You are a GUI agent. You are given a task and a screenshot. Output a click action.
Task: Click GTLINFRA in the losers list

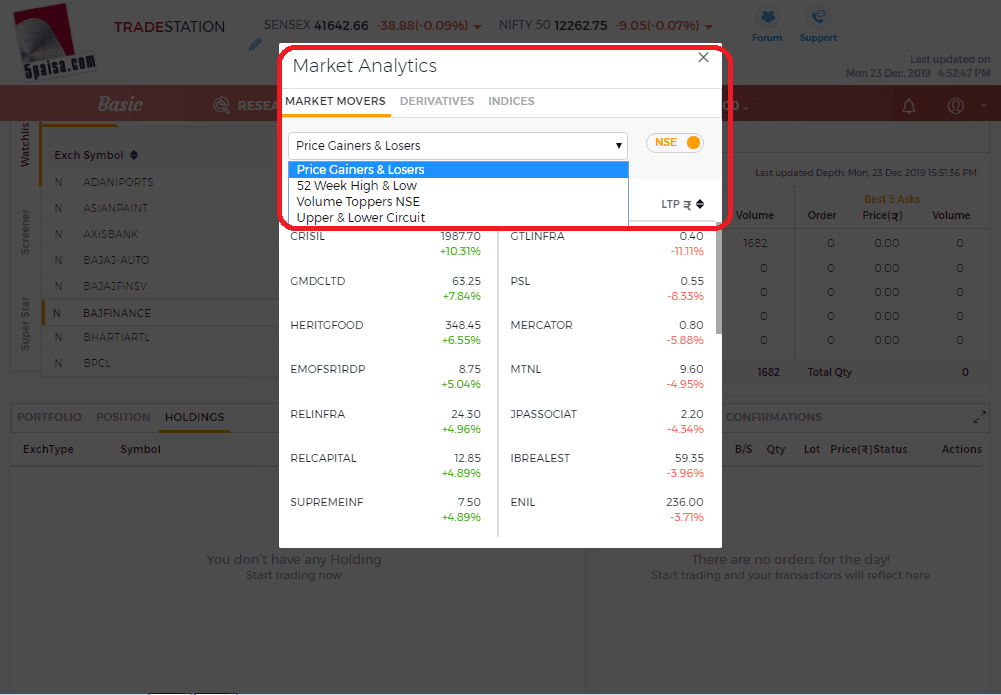point(538,236)
